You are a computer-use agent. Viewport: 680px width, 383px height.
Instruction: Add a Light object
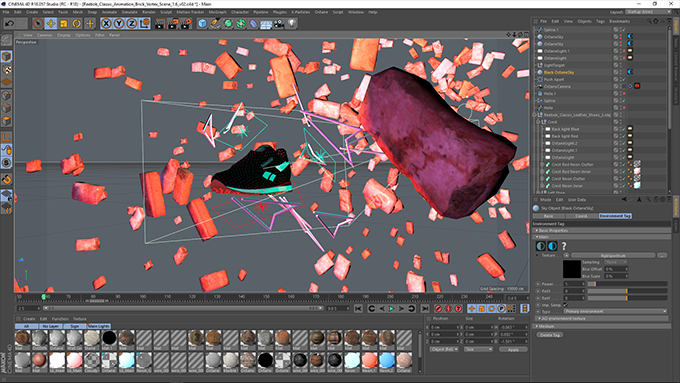coord(292,23)
